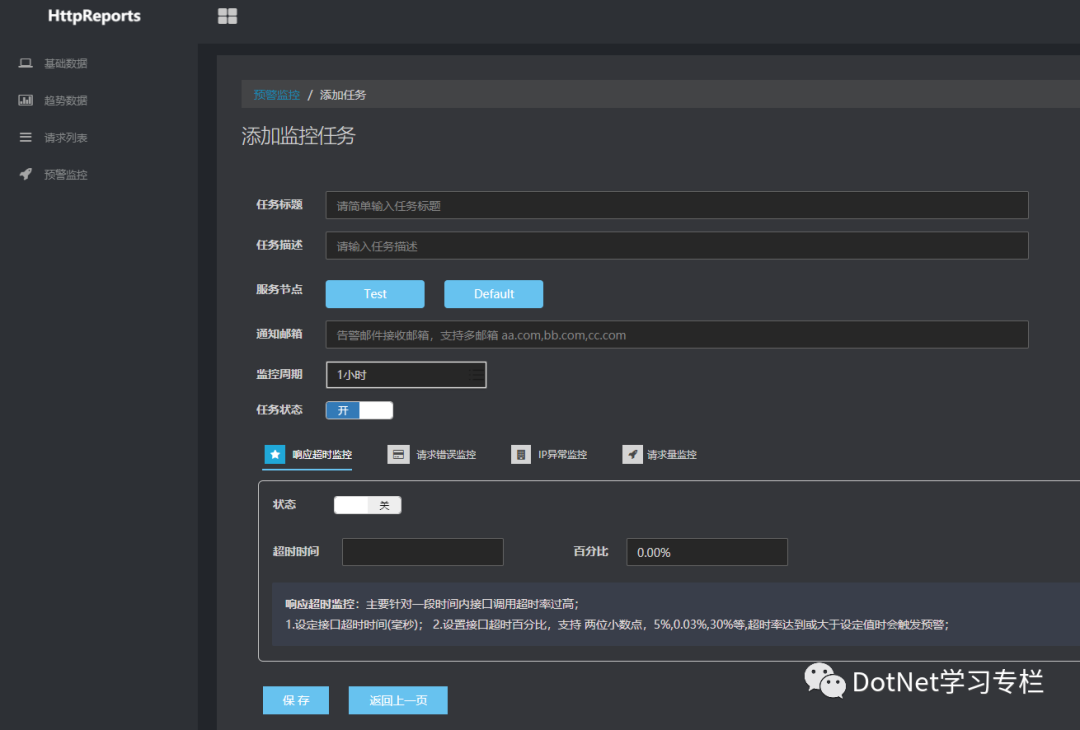
Task: Toggle the 状态 switch showing 关
Action: (368, 505)
